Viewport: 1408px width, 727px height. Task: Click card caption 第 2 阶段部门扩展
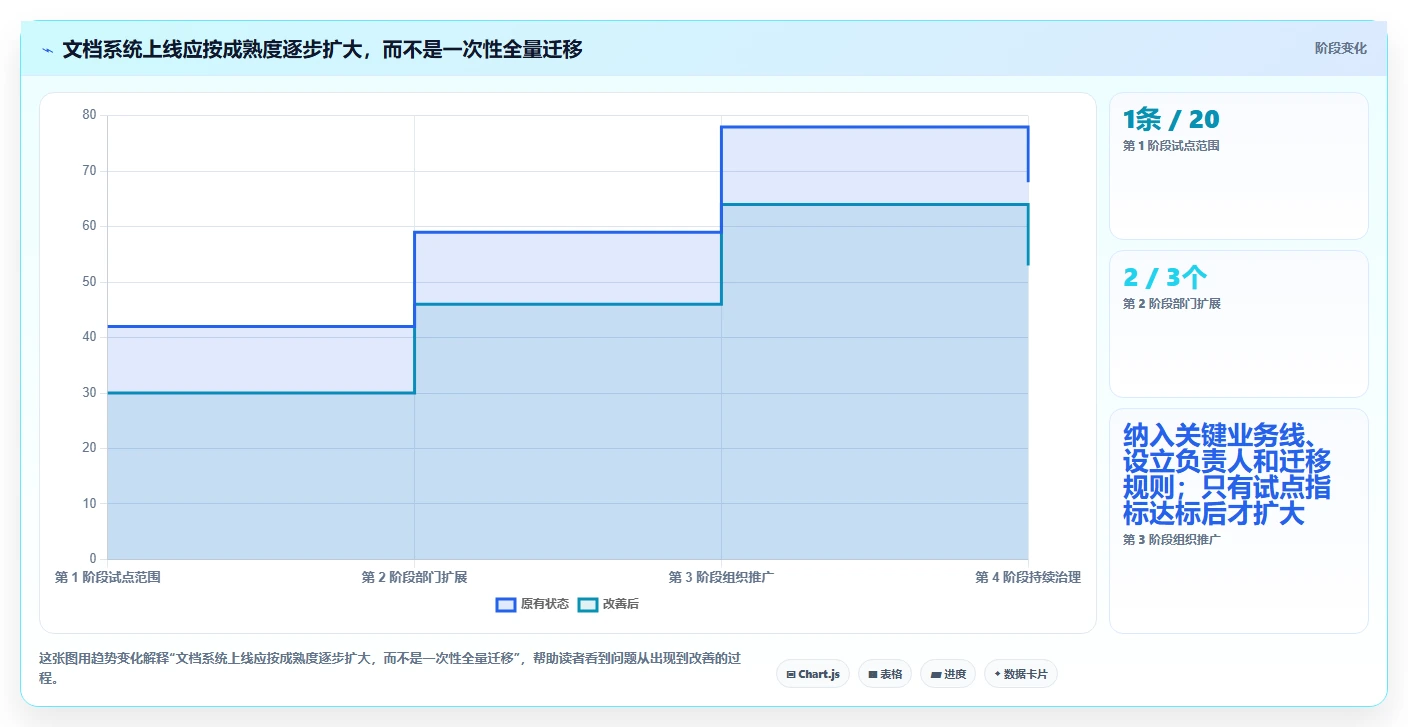click(1172, 304)
